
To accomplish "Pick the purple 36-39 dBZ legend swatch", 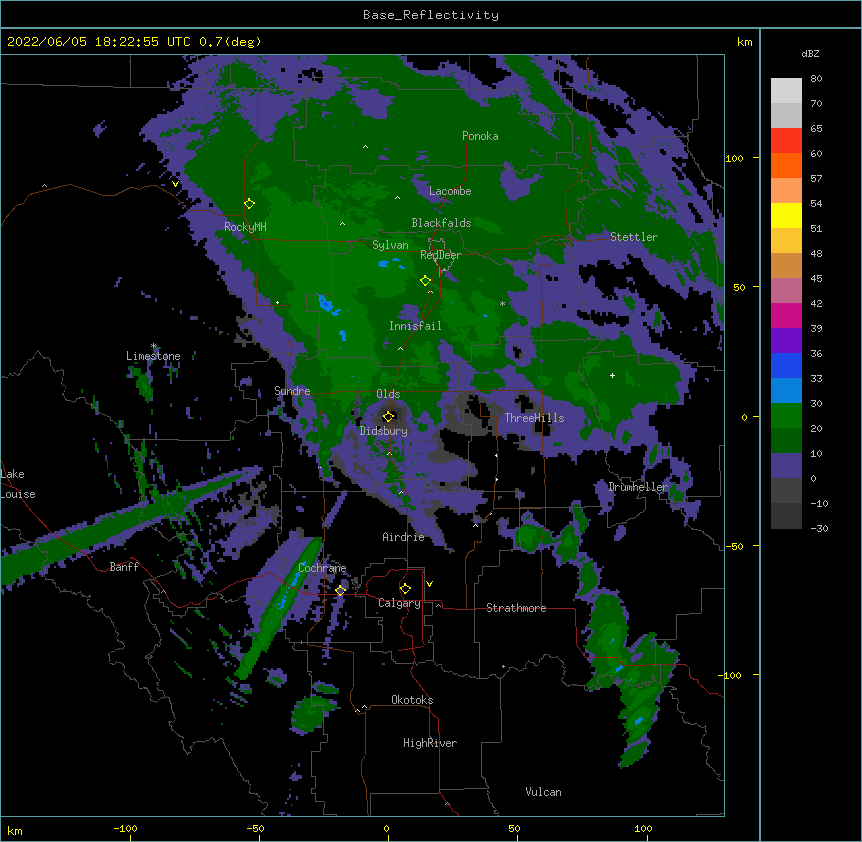I will coord(786,341).
